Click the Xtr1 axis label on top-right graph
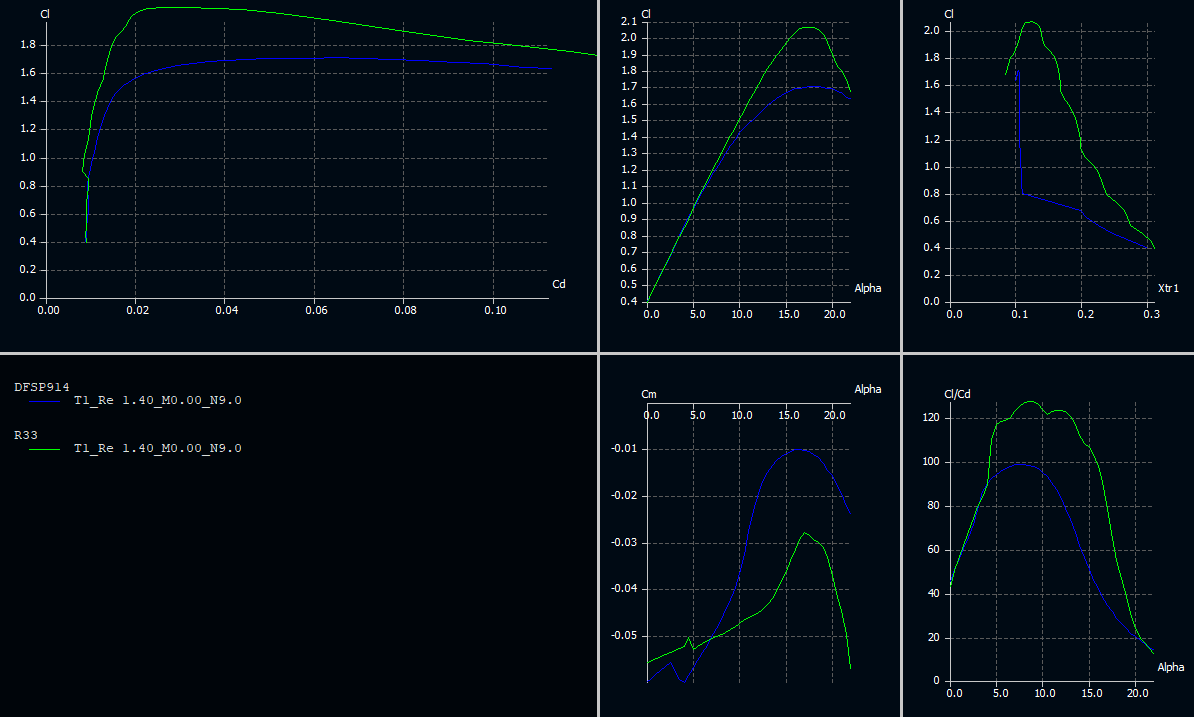The image size is (1194, 717). tap(1169, 288)
